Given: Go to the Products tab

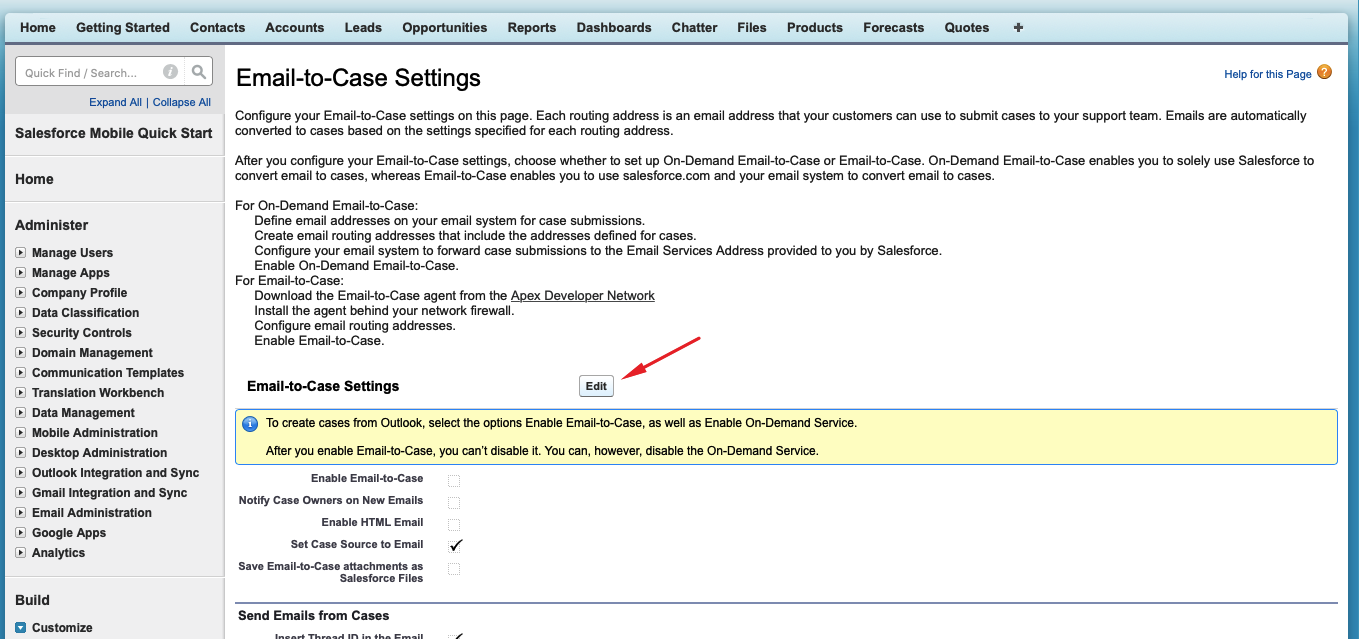Looking at the screenshot, I should [815, 27].
